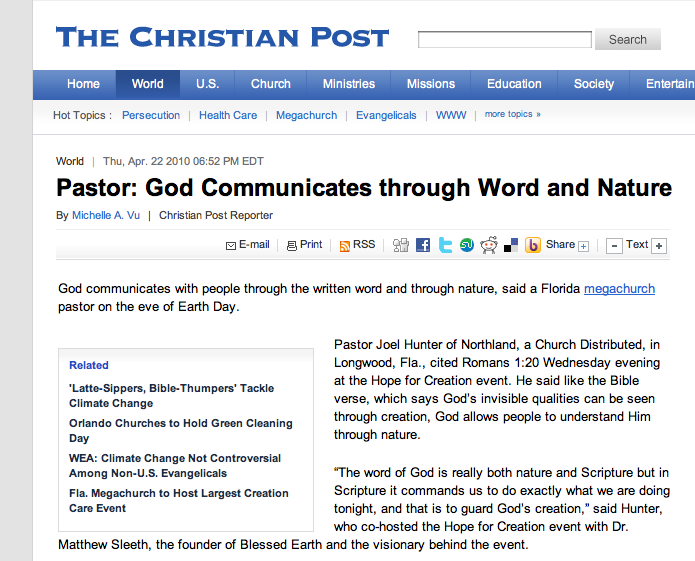Open the Megachurch hot topic link
695x561 pixels.
(306, 115)
